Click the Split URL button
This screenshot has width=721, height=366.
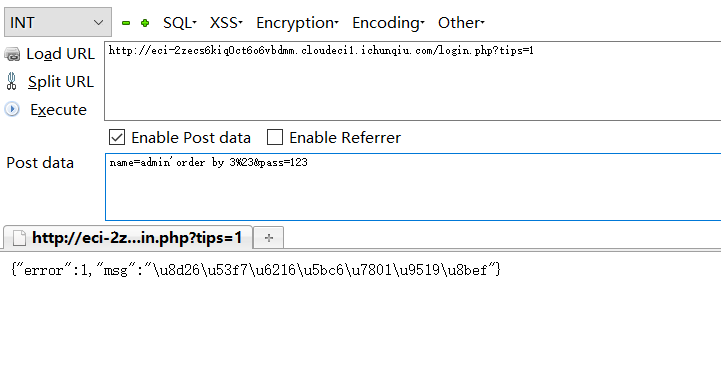click(49, 81)
